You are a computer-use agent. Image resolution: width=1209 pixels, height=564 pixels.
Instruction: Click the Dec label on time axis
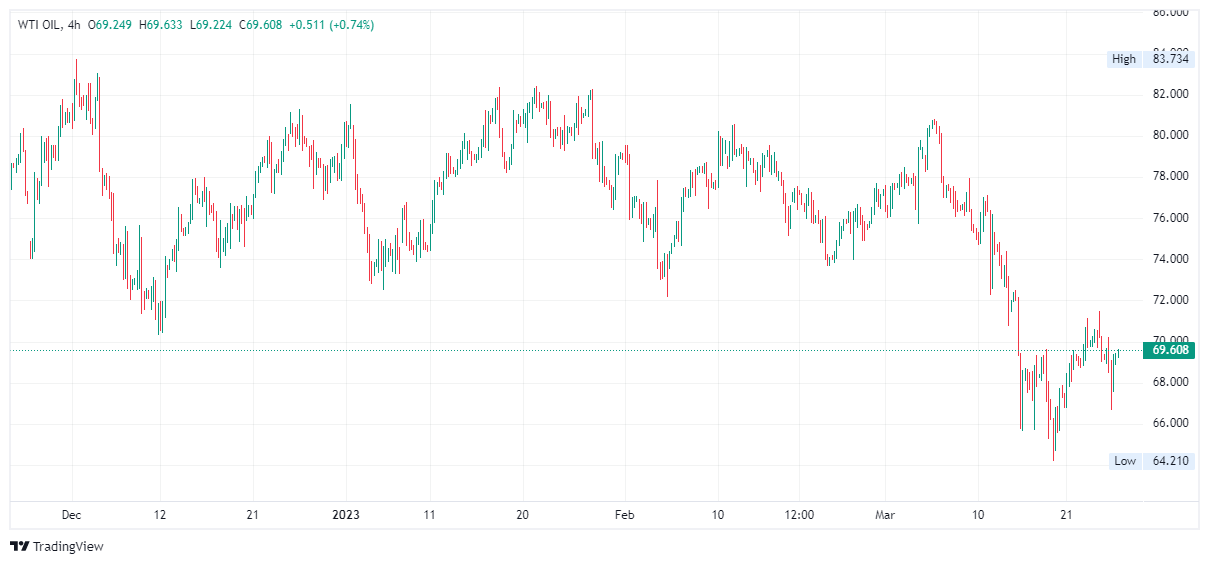(x=71, y=515)
